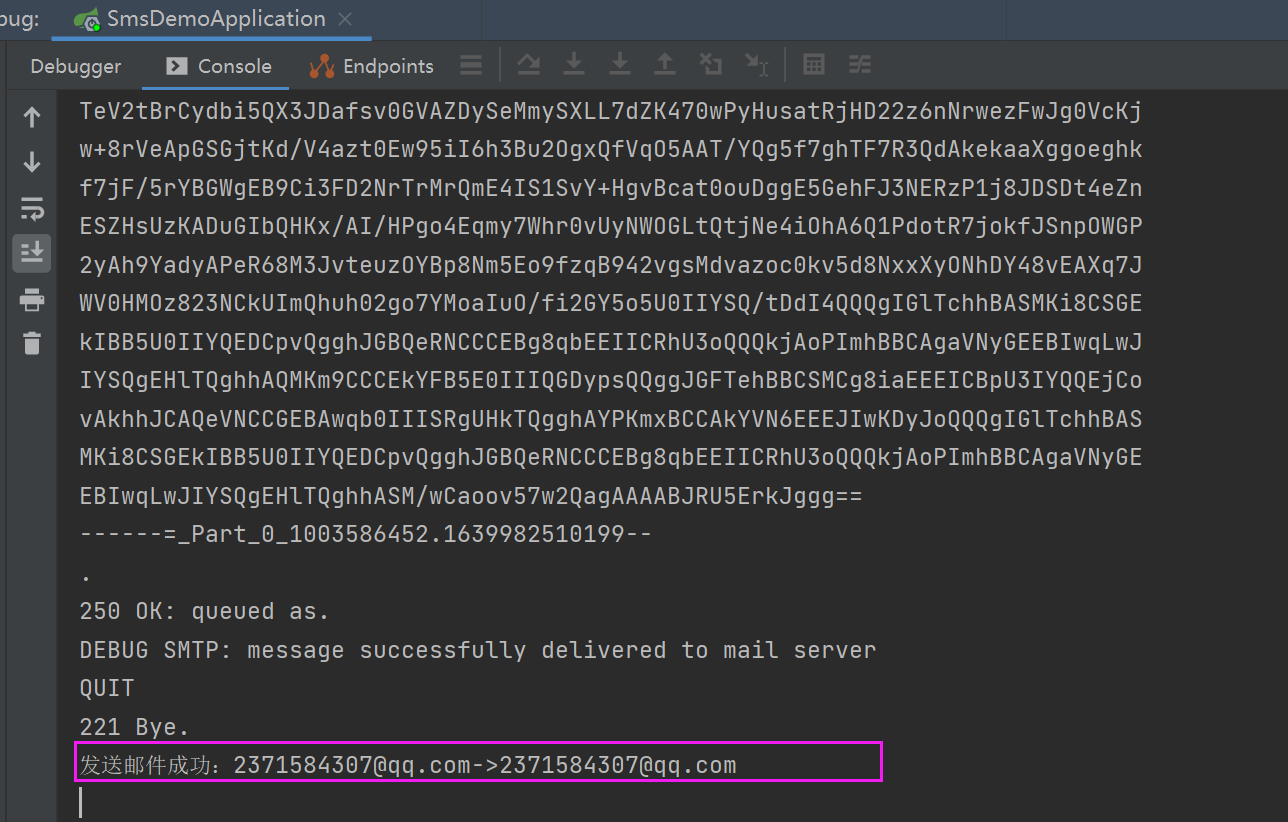Screen dimensions: 1288x822
Task: Click the Show Execution Point icon
Action: [471, 66]
